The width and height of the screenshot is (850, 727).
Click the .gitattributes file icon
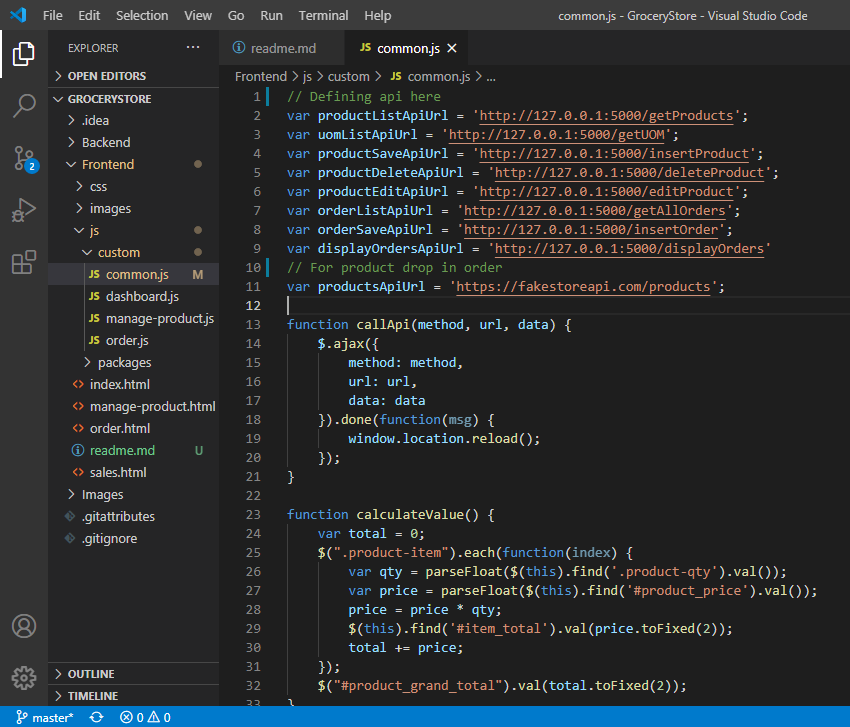coord(70,516)
